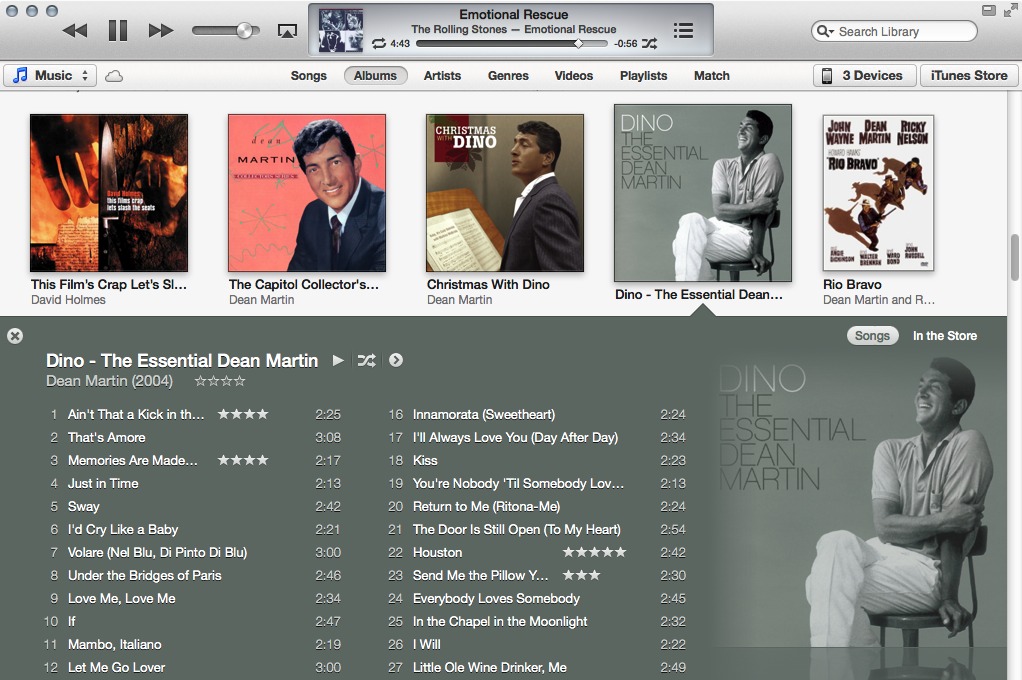This screenshot has height=680, width=1022.
Task: Enter full screen mode icon
Action: (1010, 10)
